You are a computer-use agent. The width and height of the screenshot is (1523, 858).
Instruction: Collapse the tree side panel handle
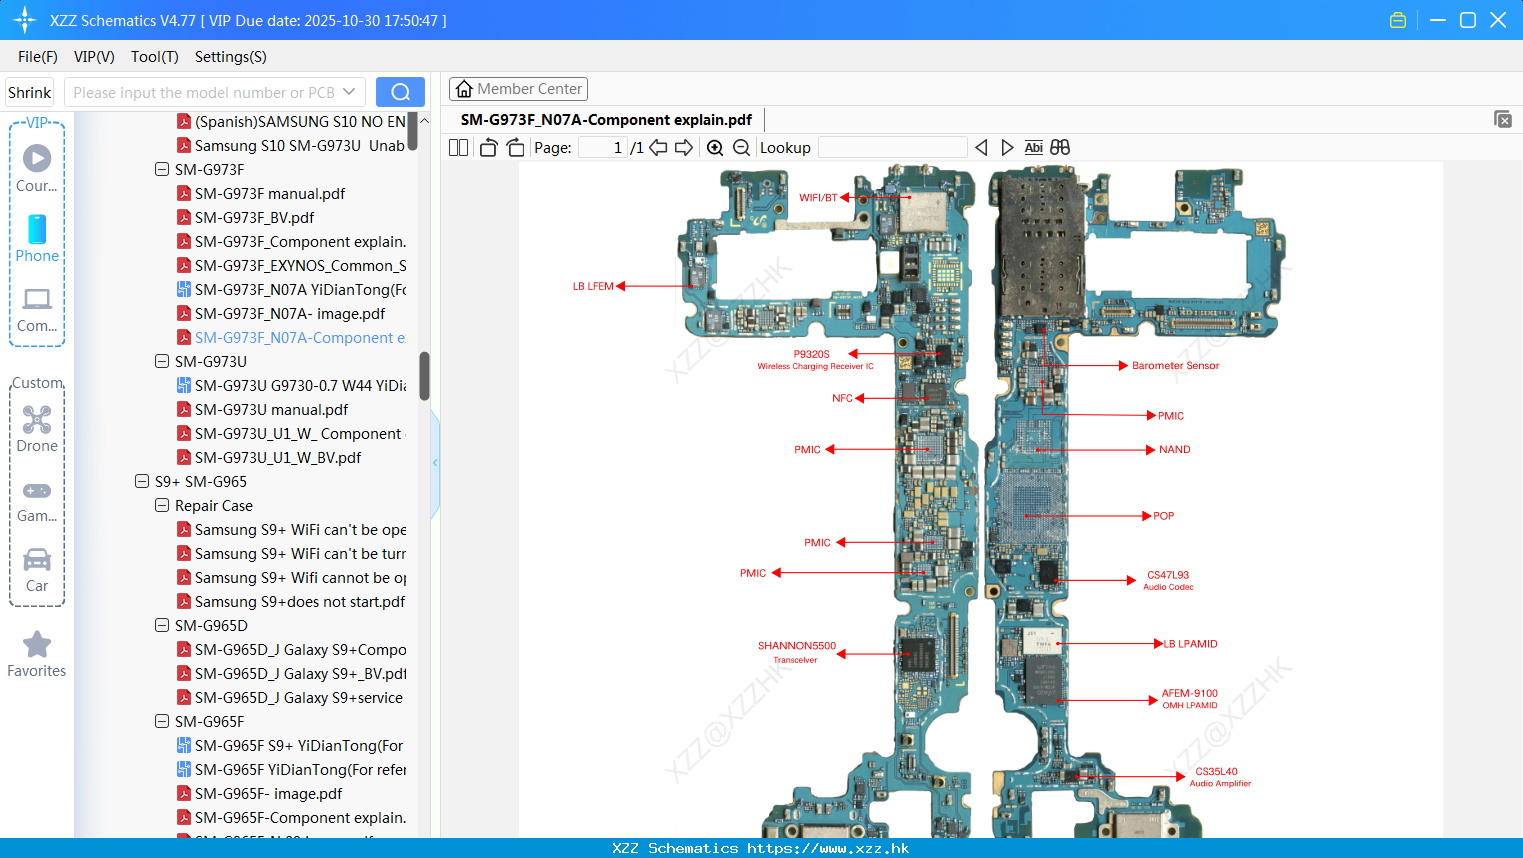pos(435,462)
